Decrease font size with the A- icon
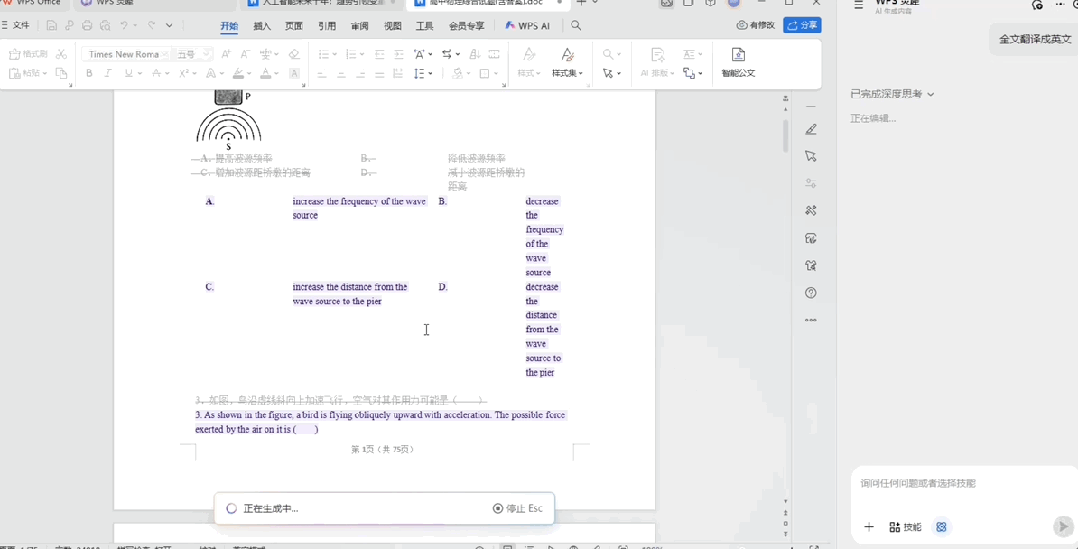This screenshot has width=1078, height=549. [244, 54]
